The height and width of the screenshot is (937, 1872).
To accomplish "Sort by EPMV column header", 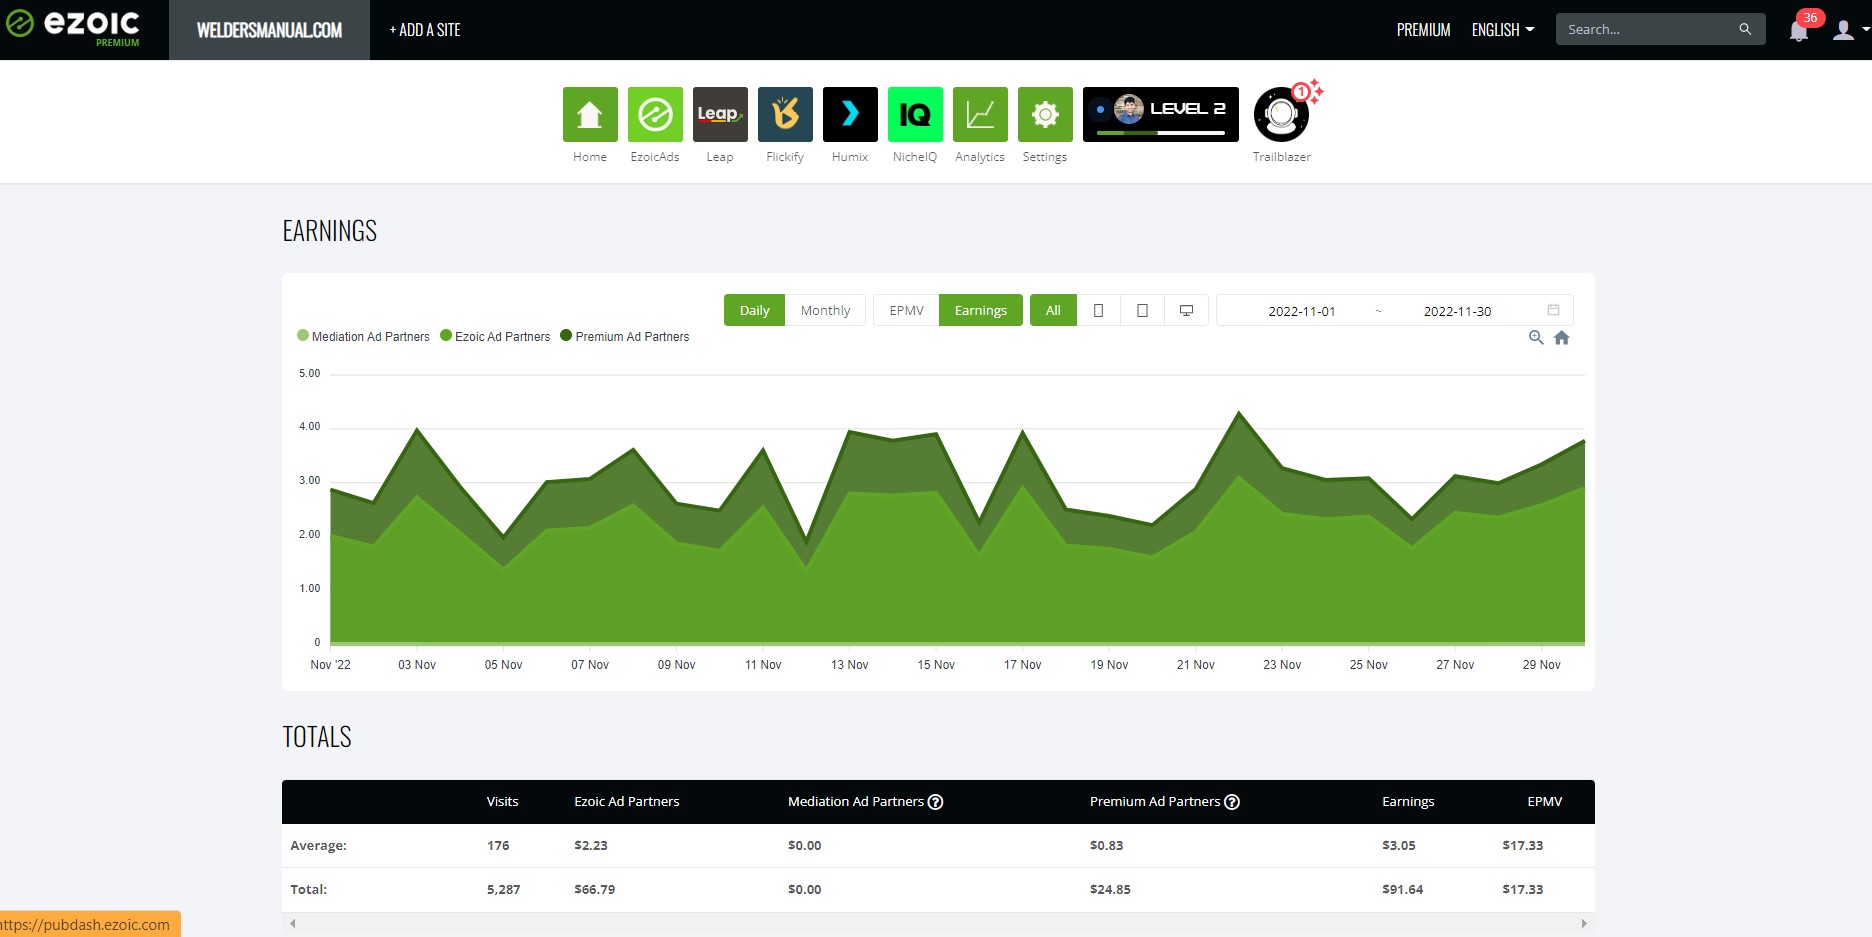I will [1545, 802].
